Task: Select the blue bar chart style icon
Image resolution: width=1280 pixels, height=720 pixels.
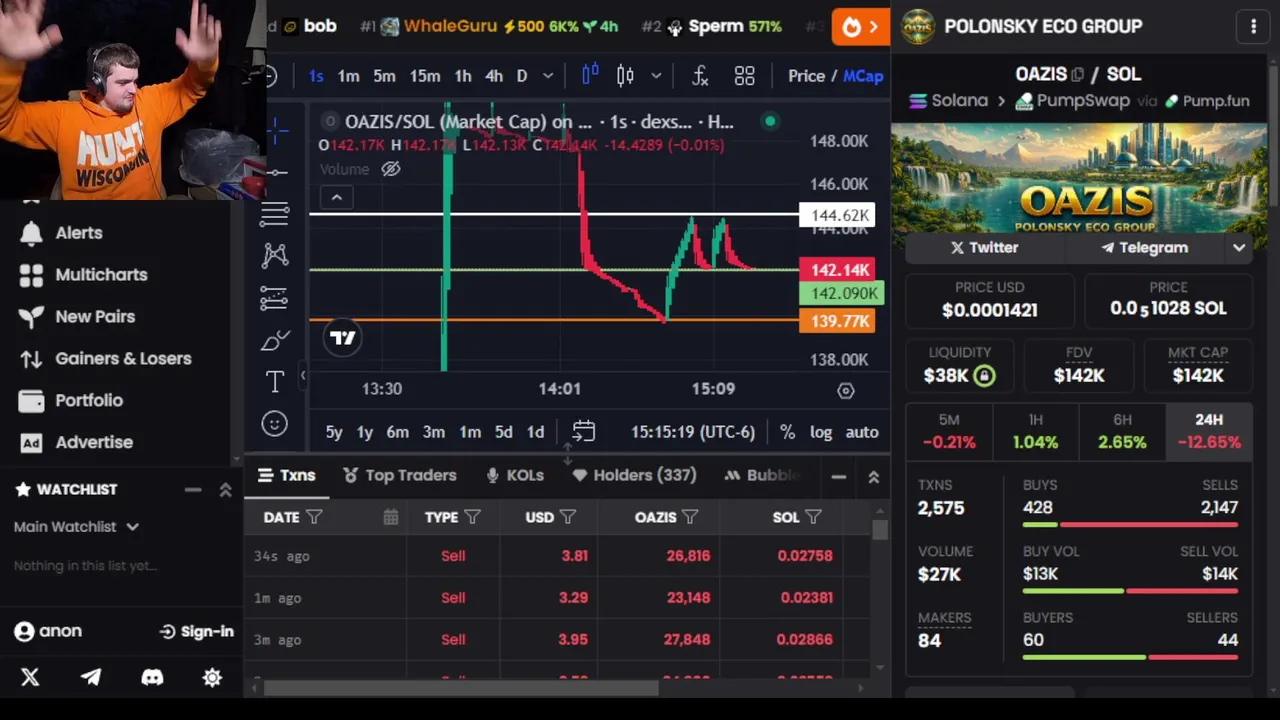Action: (x=590, y=75)
